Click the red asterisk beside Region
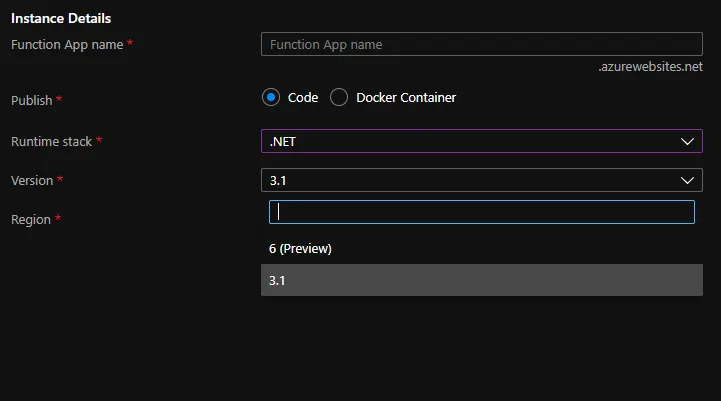 coord(58,219)
